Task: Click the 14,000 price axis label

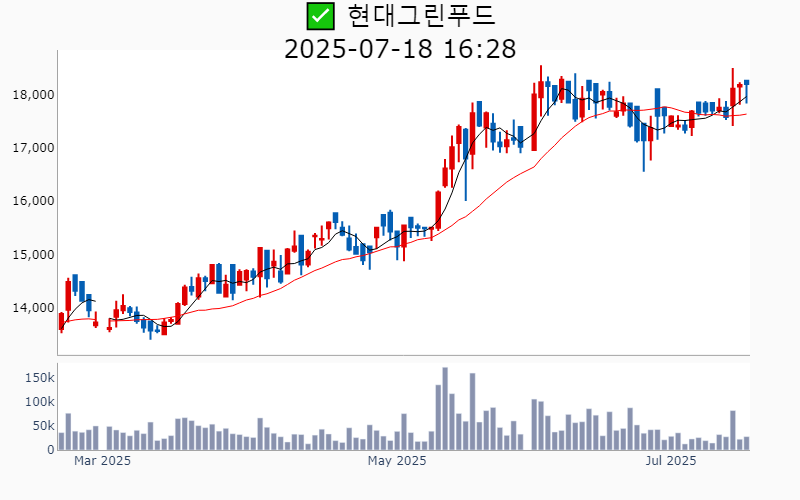Action: [x=33, y=308]
